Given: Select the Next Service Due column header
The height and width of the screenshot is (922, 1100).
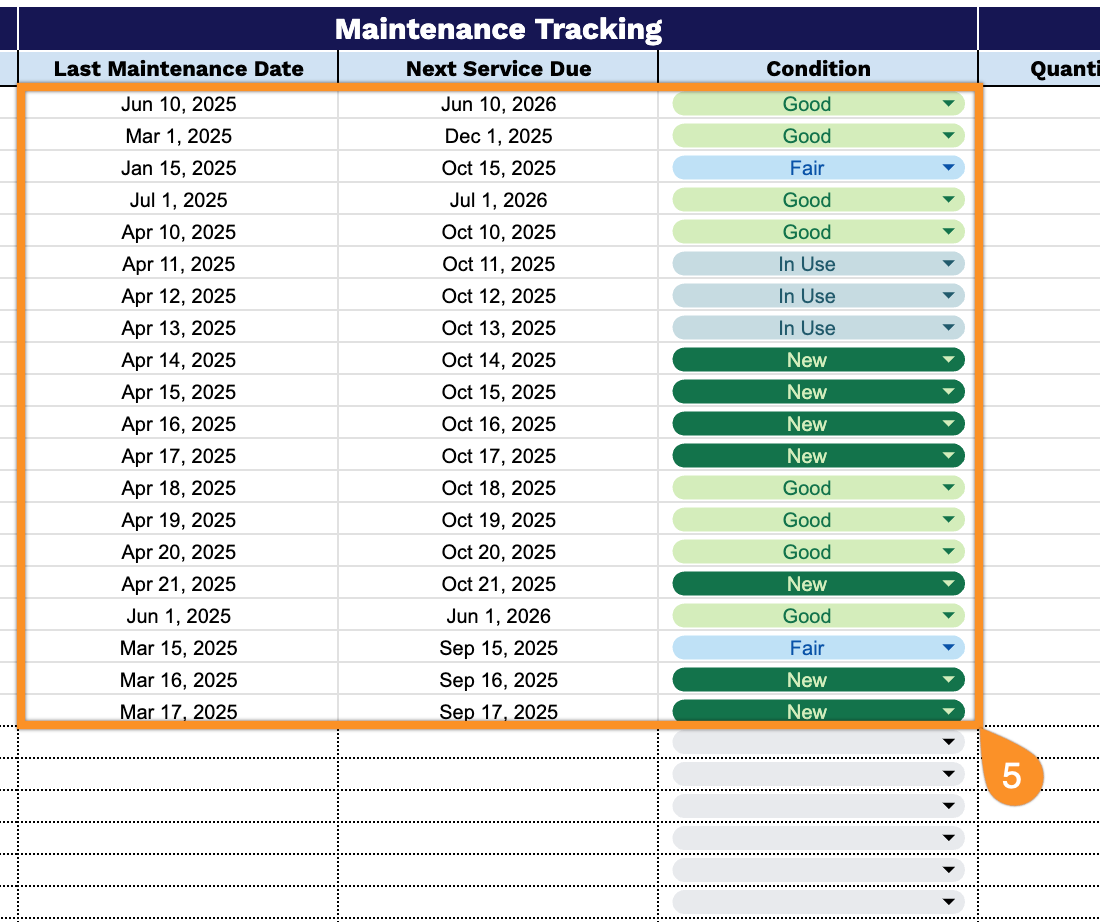Looking at the screenshot, I should [x=498, y=68].
